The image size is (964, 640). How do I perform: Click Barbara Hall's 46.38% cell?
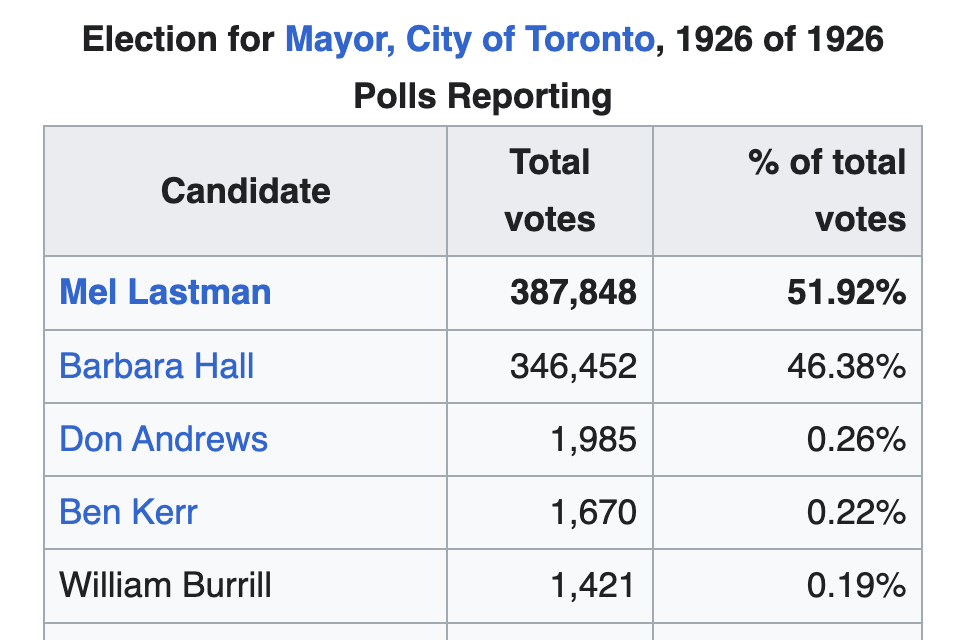[x=847, y=366]
